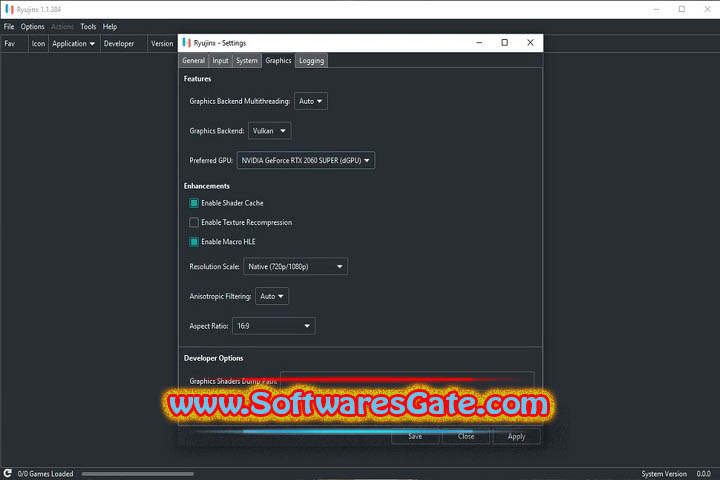Click the Developer column header
The width and height of the screenshot is (720, 480).
(x=124, y=44)
